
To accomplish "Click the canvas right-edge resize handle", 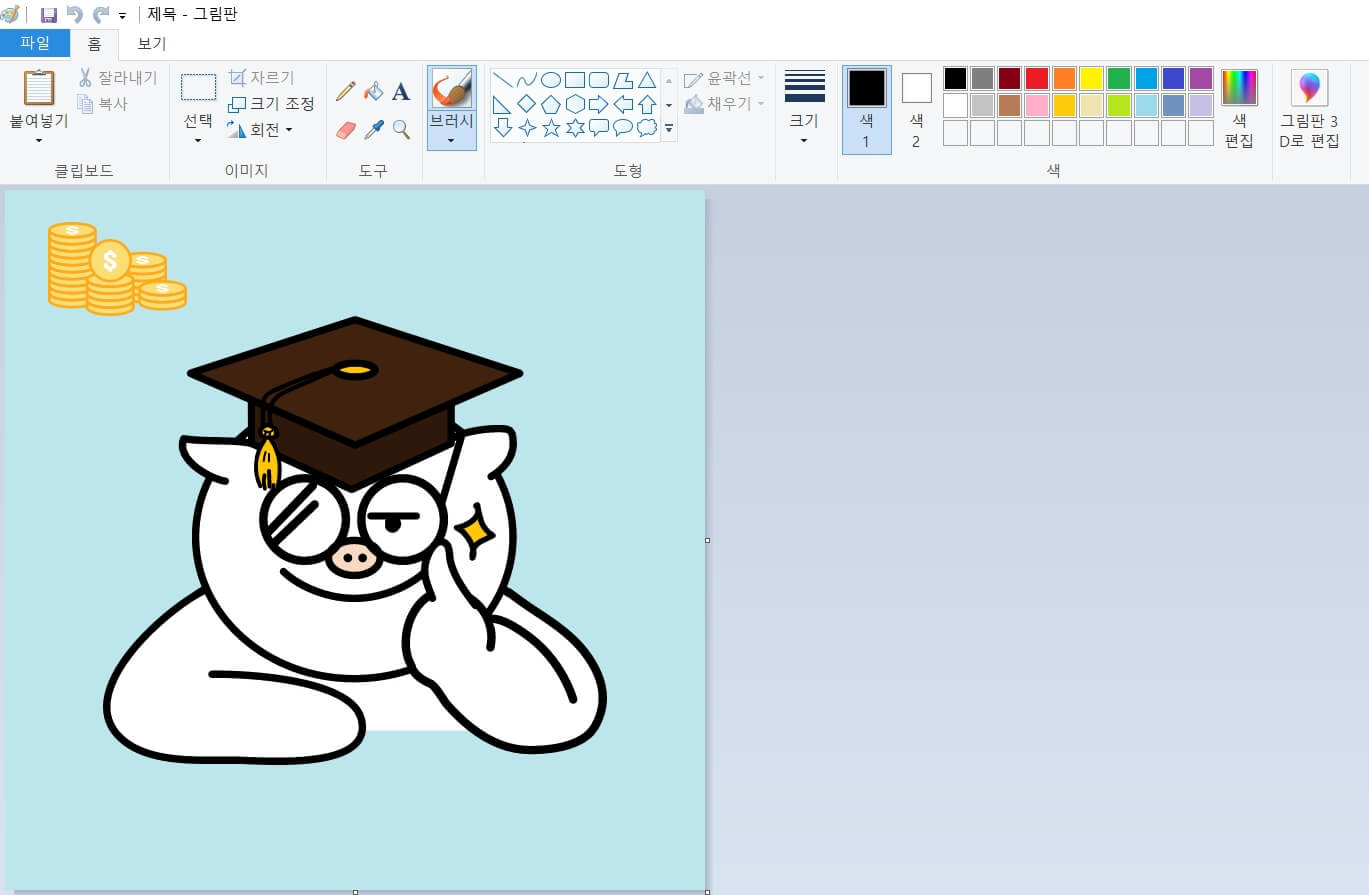I will [x=708, y=540].
